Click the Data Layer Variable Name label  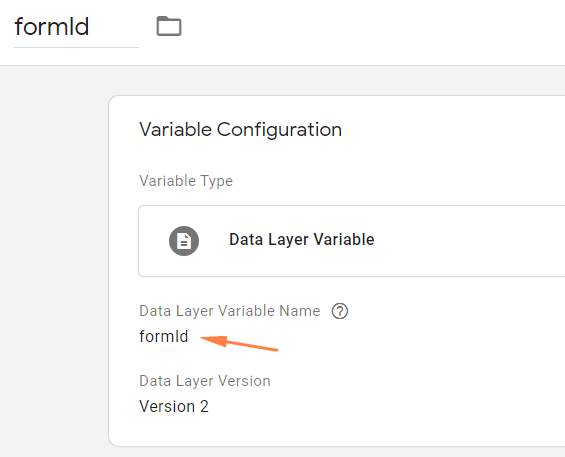(230, 311)
